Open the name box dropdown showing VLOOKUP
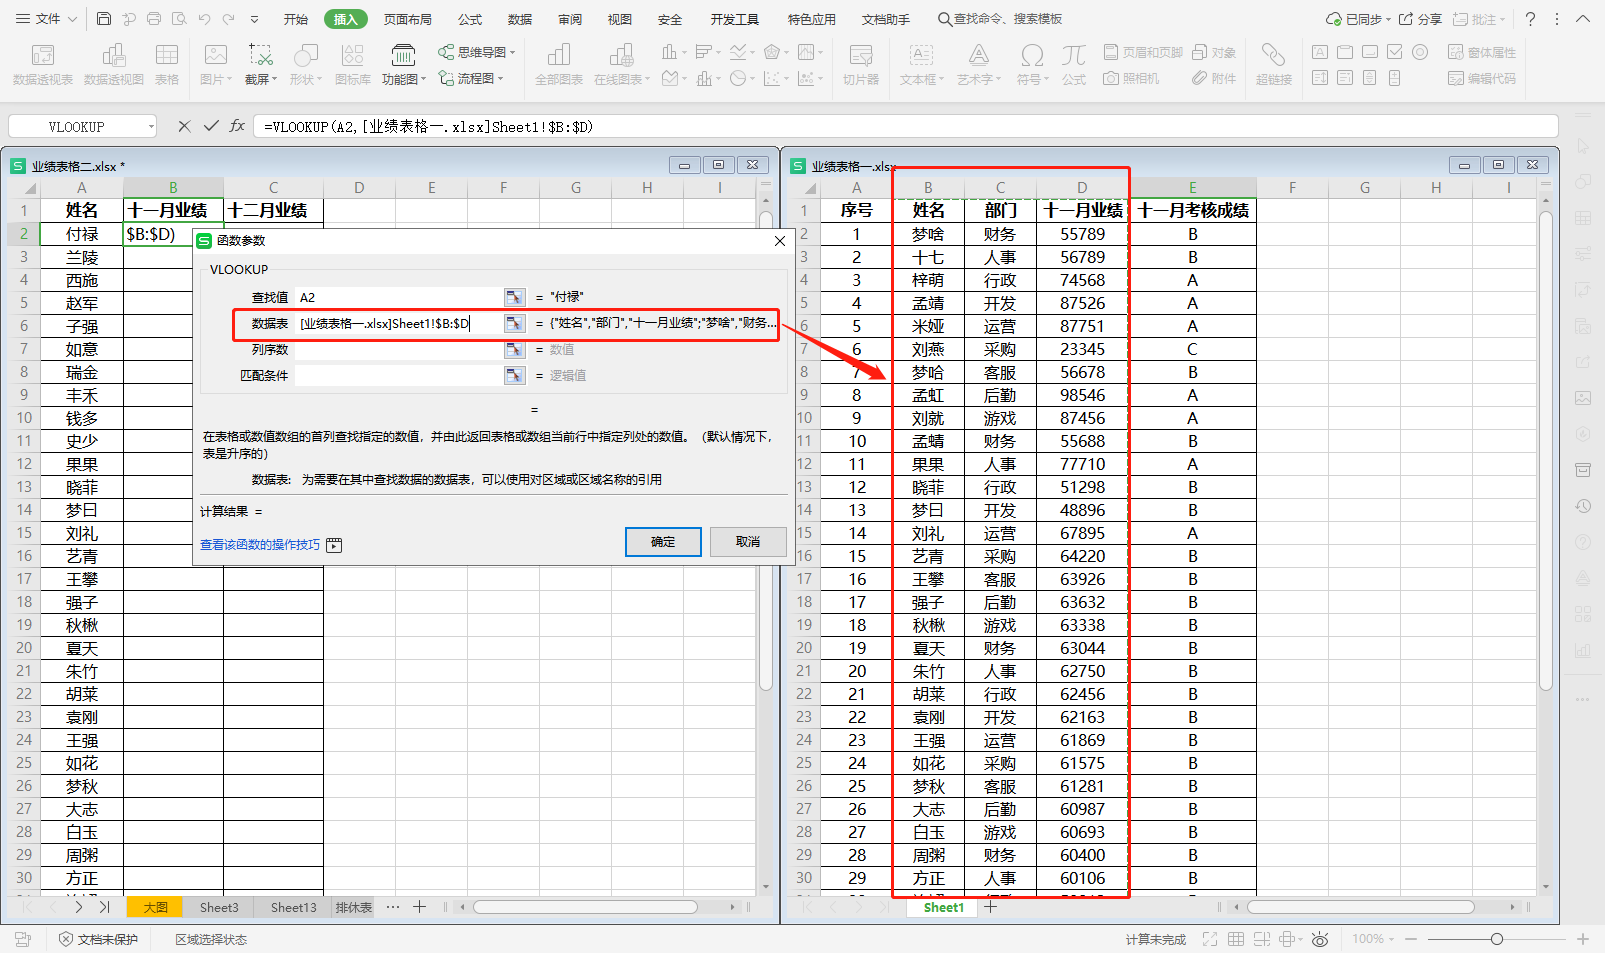Image resolution: width=1605 pixels, height=953 pixels. [x=150, y=126]
